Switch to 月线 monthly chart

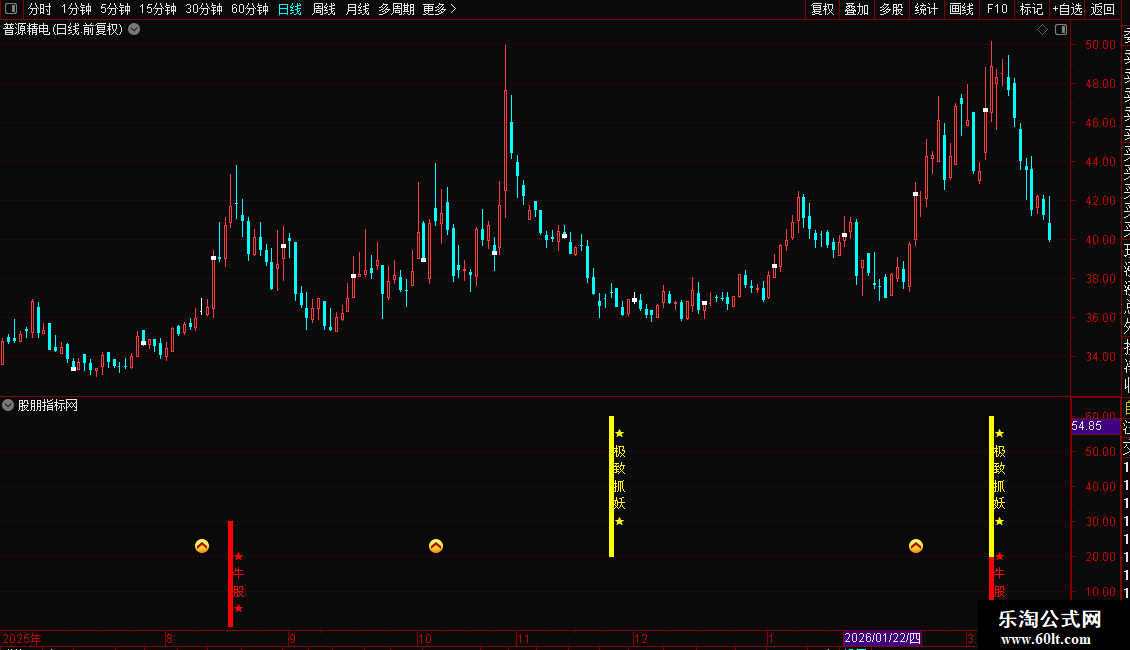coord(357,9)
